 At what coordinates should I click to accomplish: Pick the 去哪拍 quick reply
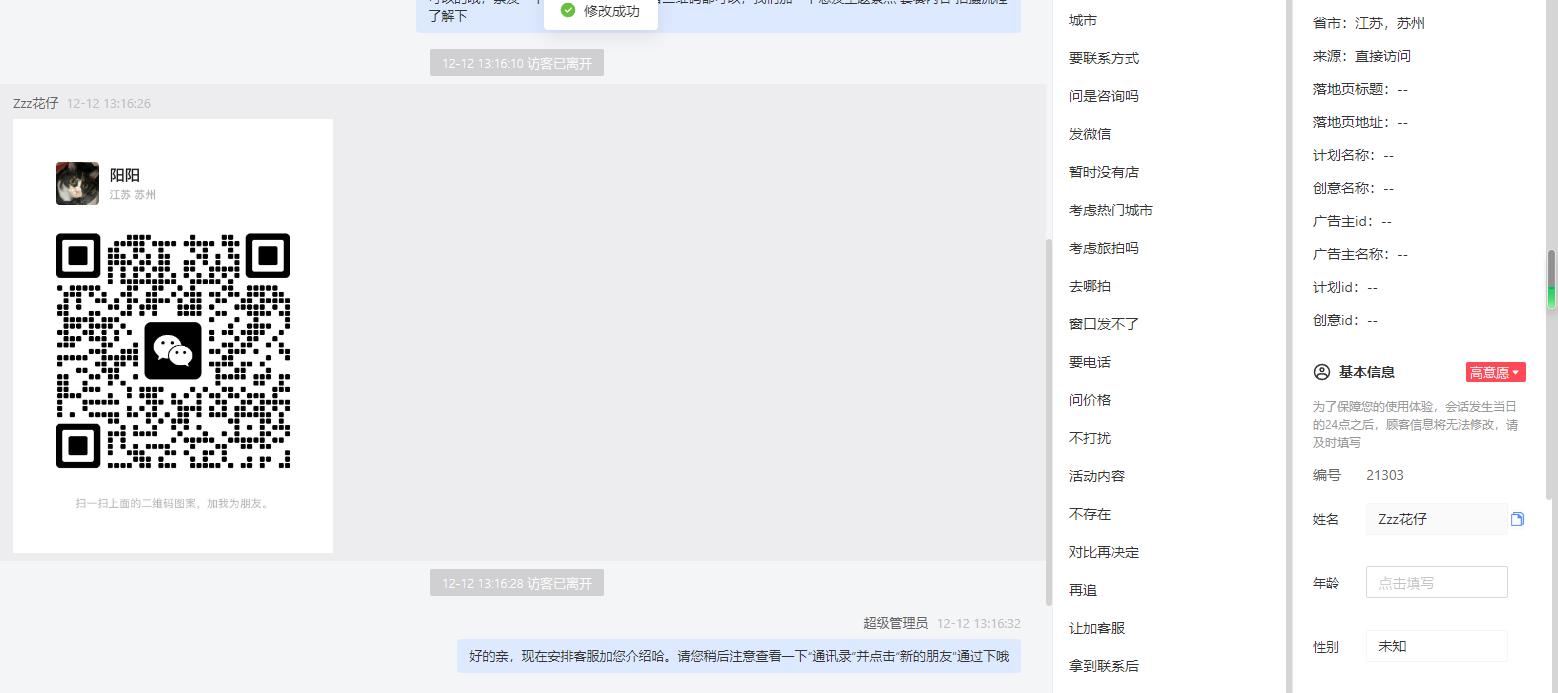(x=1090, y=286)
